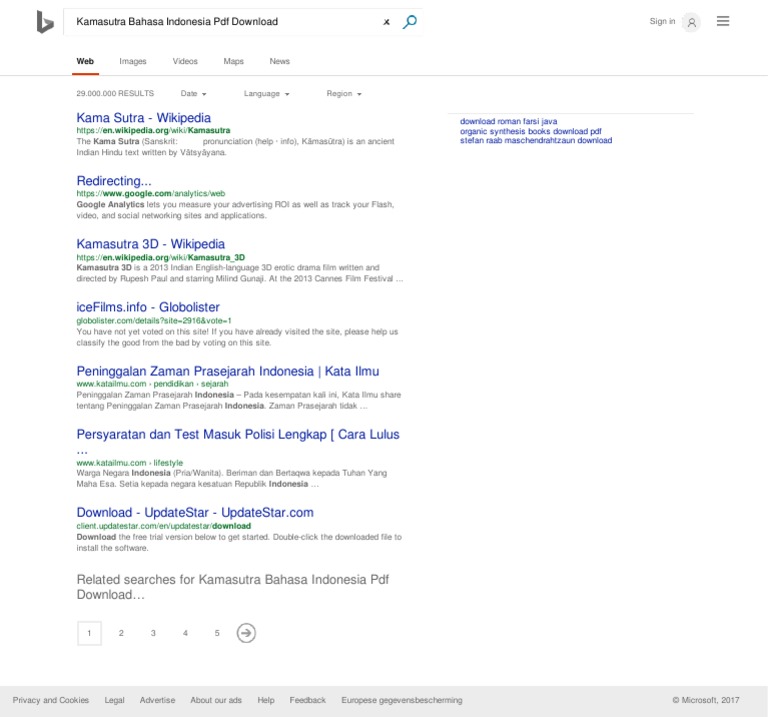768x717 pixels.
Task: Open Kamasutra 3D - Wikipedia result
Action: [x=150, y=244]
